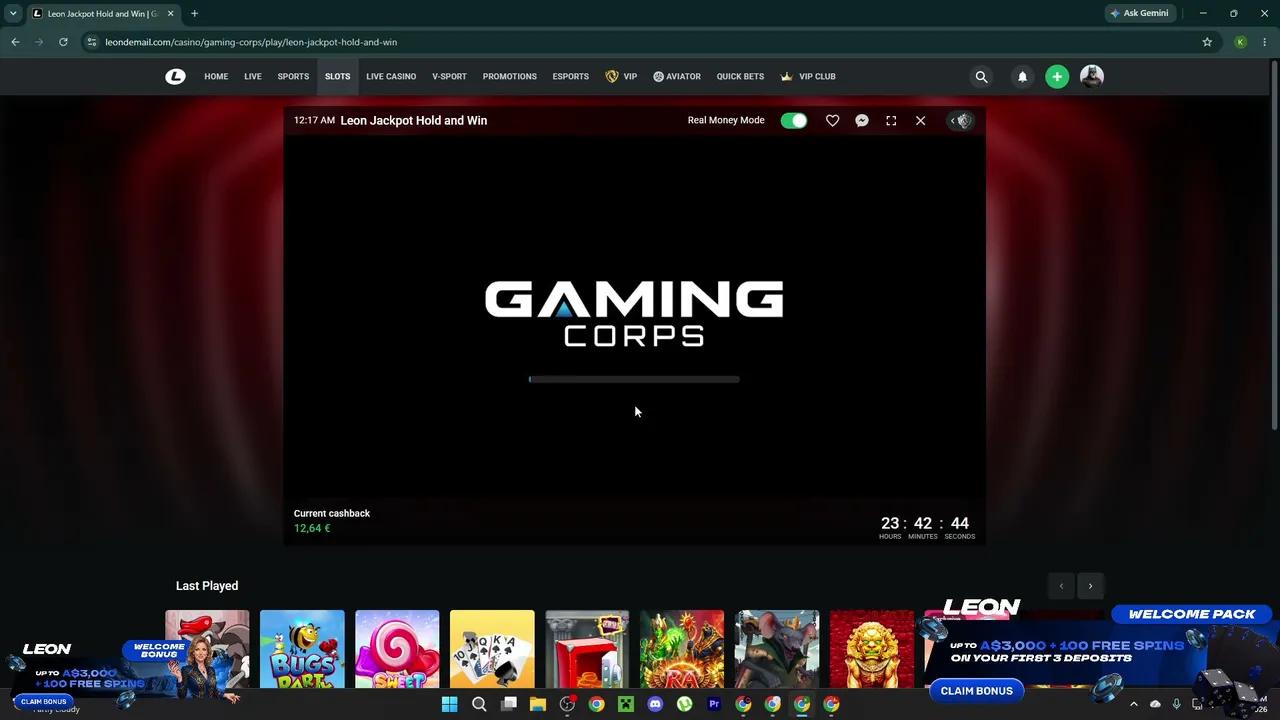Open V-SPORT in navigation
1280x720 pixels.
pos(449,76)
